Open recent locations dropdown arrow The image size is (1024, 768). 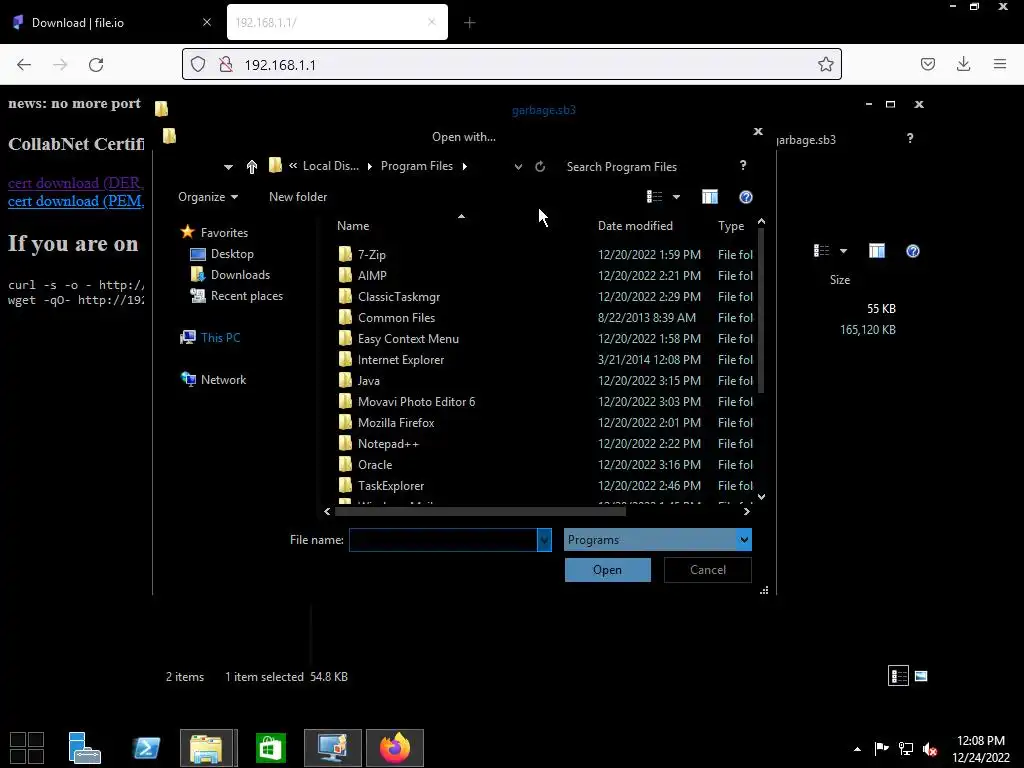click(228, 167)
